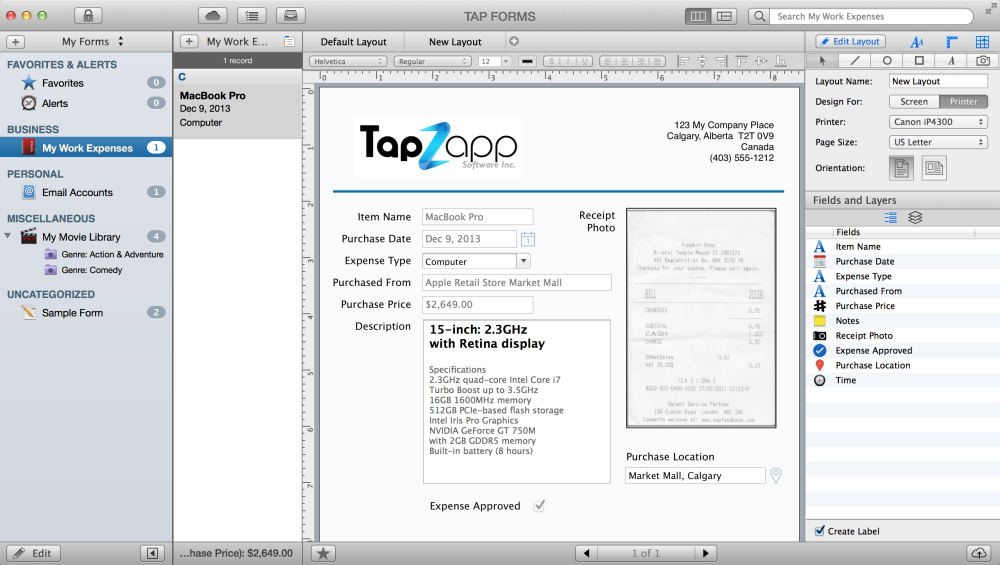Image resolution: width=1000 pixels, height=565 pixels.
Task: Click the justify text alignment button
Action: [x=657, y=61]
